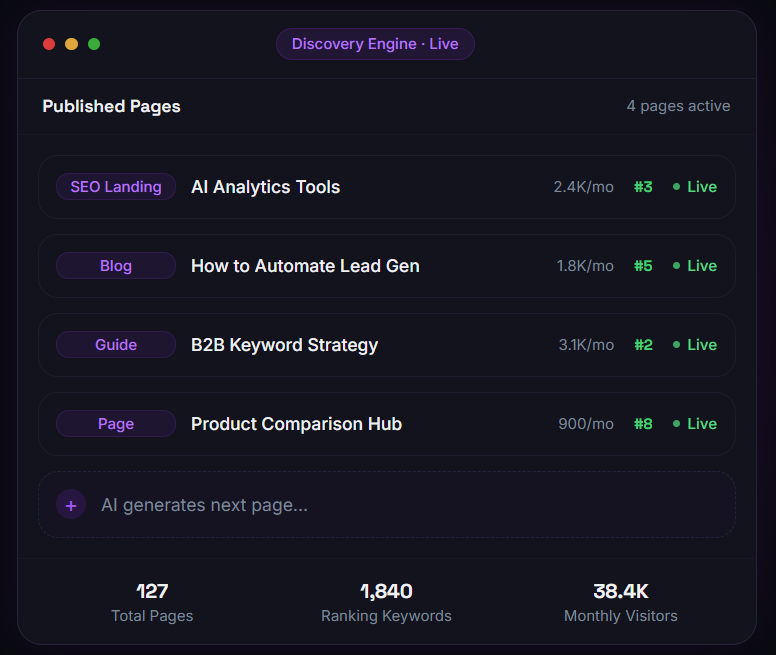Click AI generates next page placeholder
The height and width of the screenshot is (655, 776).
[387, 505]
